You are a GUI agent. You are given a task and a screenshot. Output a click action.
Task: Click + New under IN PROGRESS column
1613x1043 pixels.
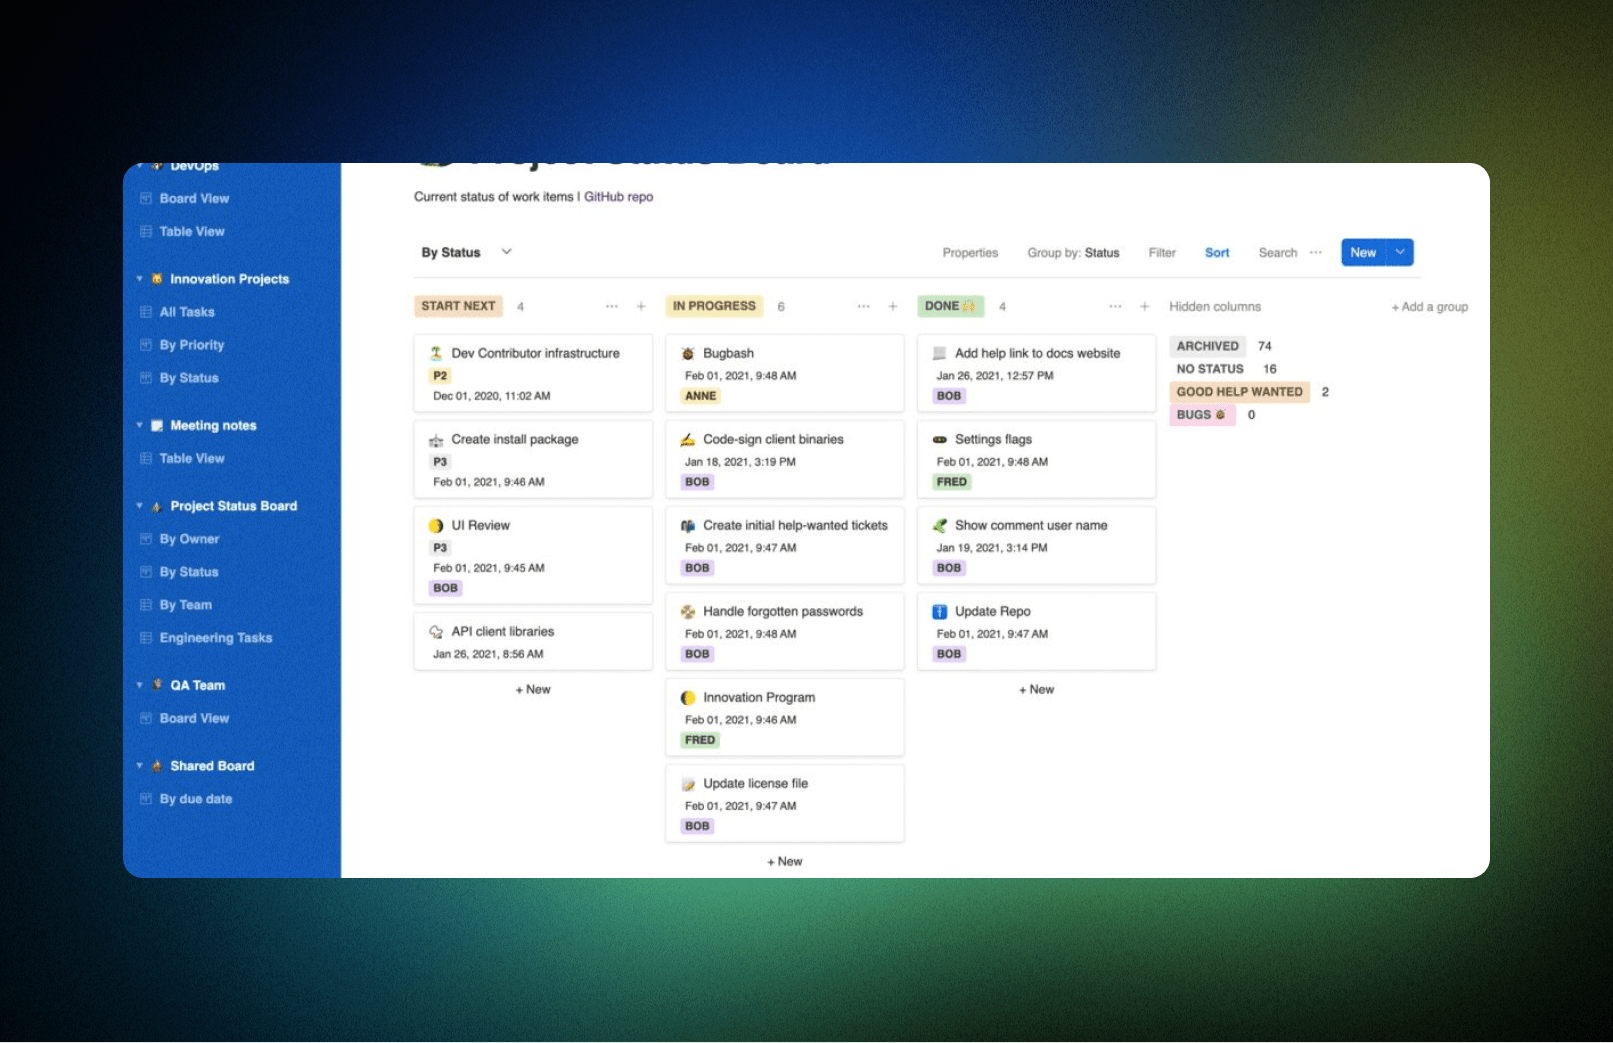[785, 862]
